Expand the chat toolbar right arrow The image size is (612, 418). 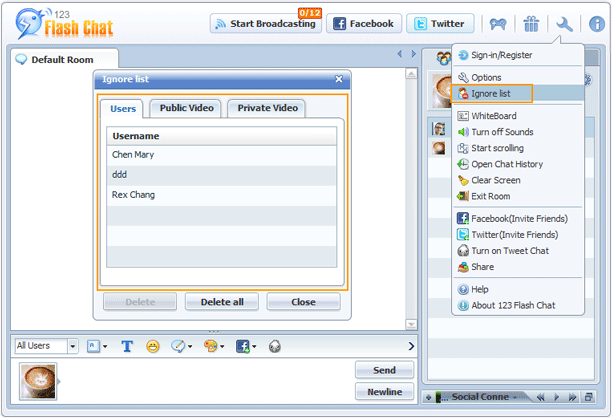pos(411,346)
